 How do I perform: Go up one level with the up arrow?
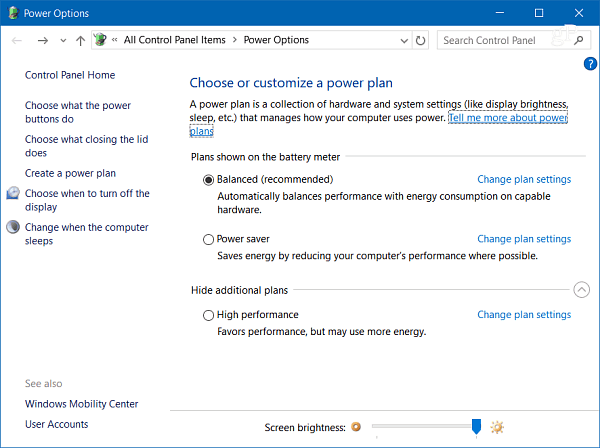(x=80, y=41)
